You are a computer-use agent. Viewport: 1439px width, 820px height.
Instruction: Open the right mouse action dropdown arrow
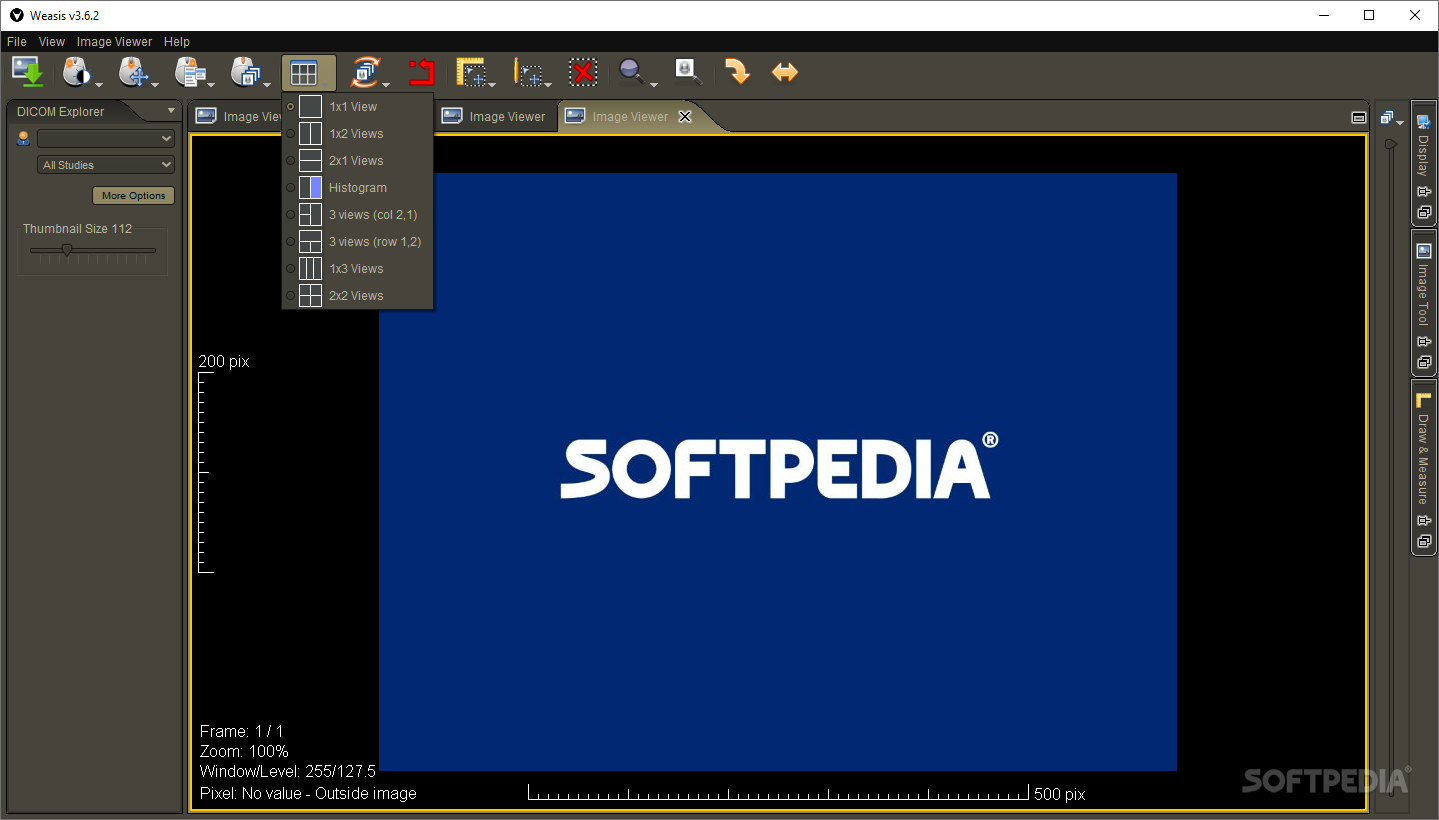211,85
